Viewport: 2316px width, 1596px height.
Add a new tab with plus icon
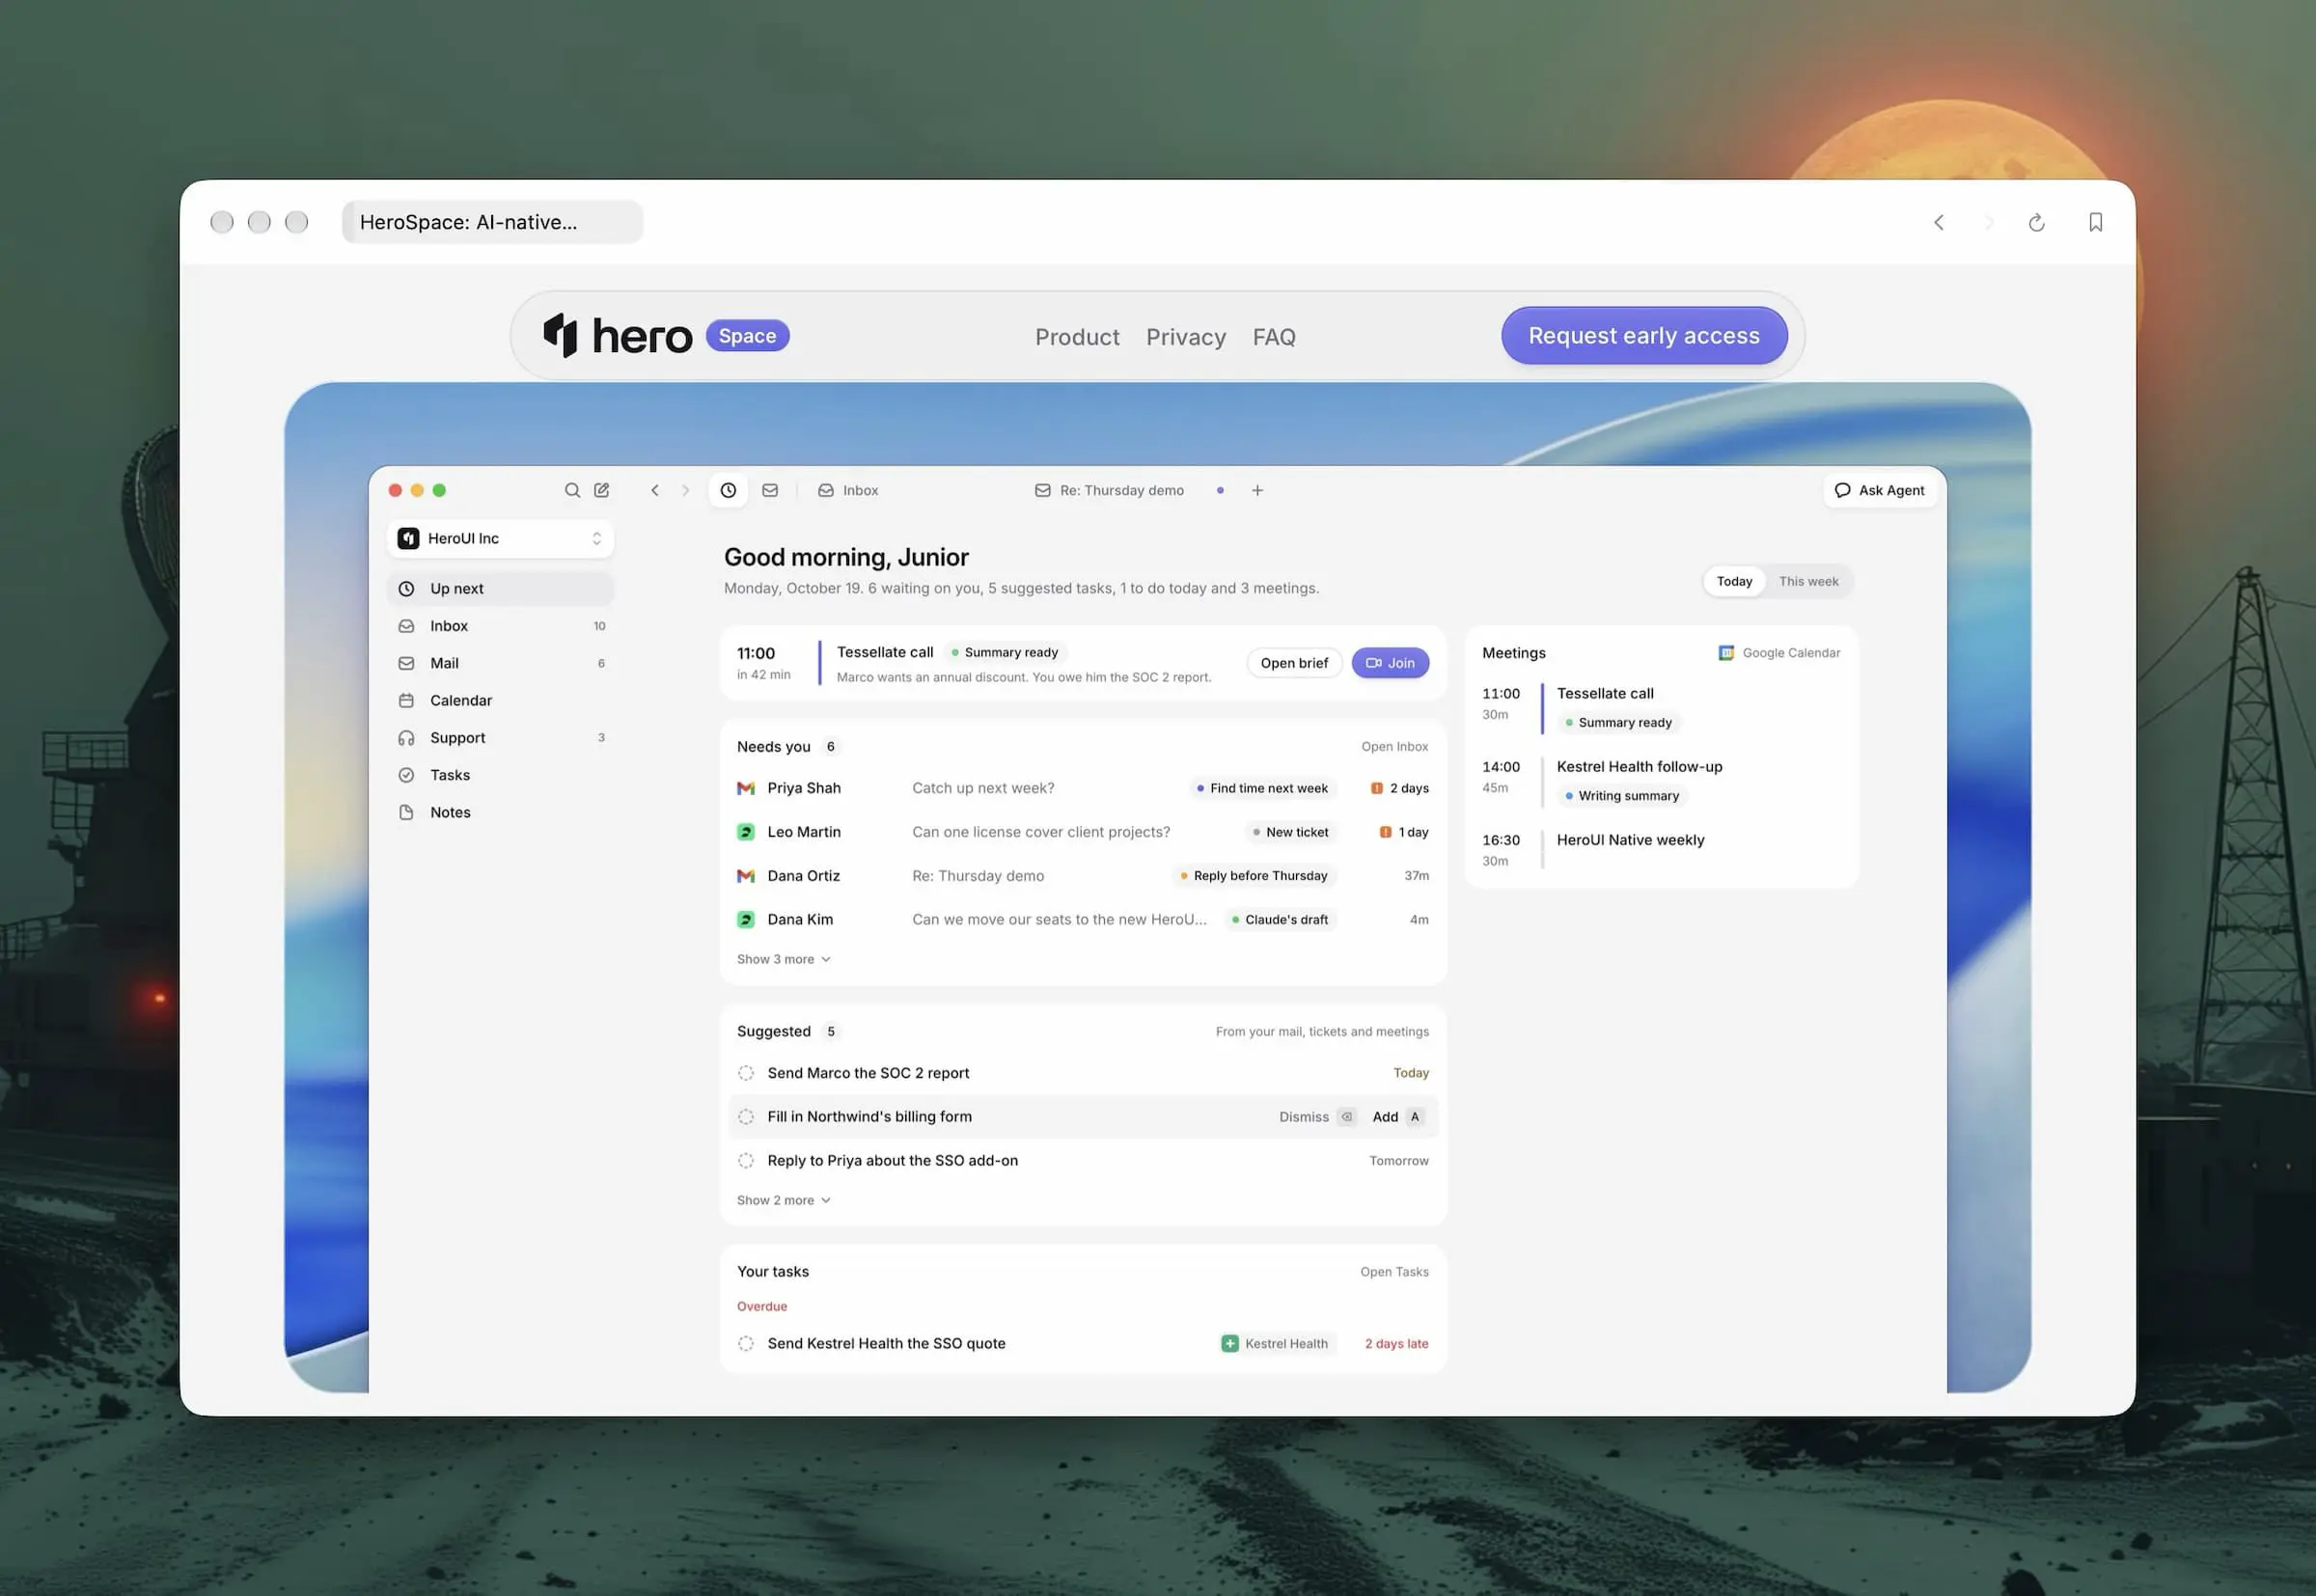coord(1257,490)
